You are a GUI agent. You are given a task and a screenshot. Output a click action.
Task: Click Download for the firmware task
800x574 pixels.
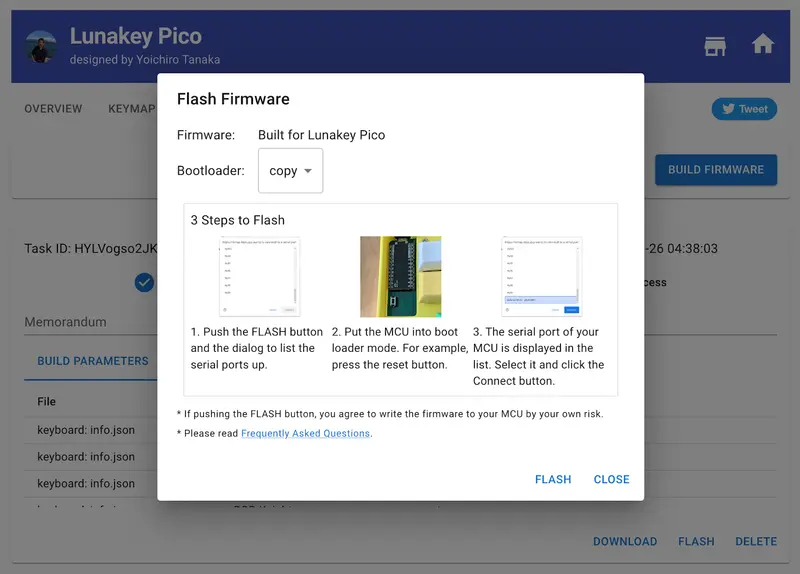[x=625, y=541]
